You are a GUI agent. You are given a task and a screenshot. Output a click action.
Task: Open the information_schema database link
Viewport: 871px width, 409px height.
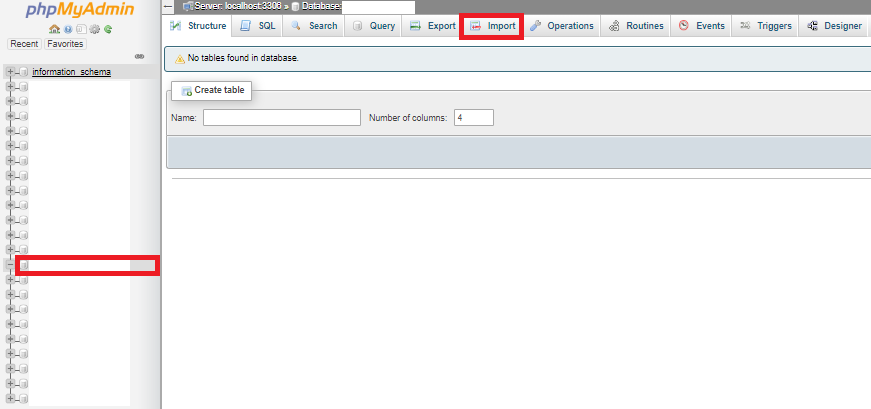tap(71, 72)
